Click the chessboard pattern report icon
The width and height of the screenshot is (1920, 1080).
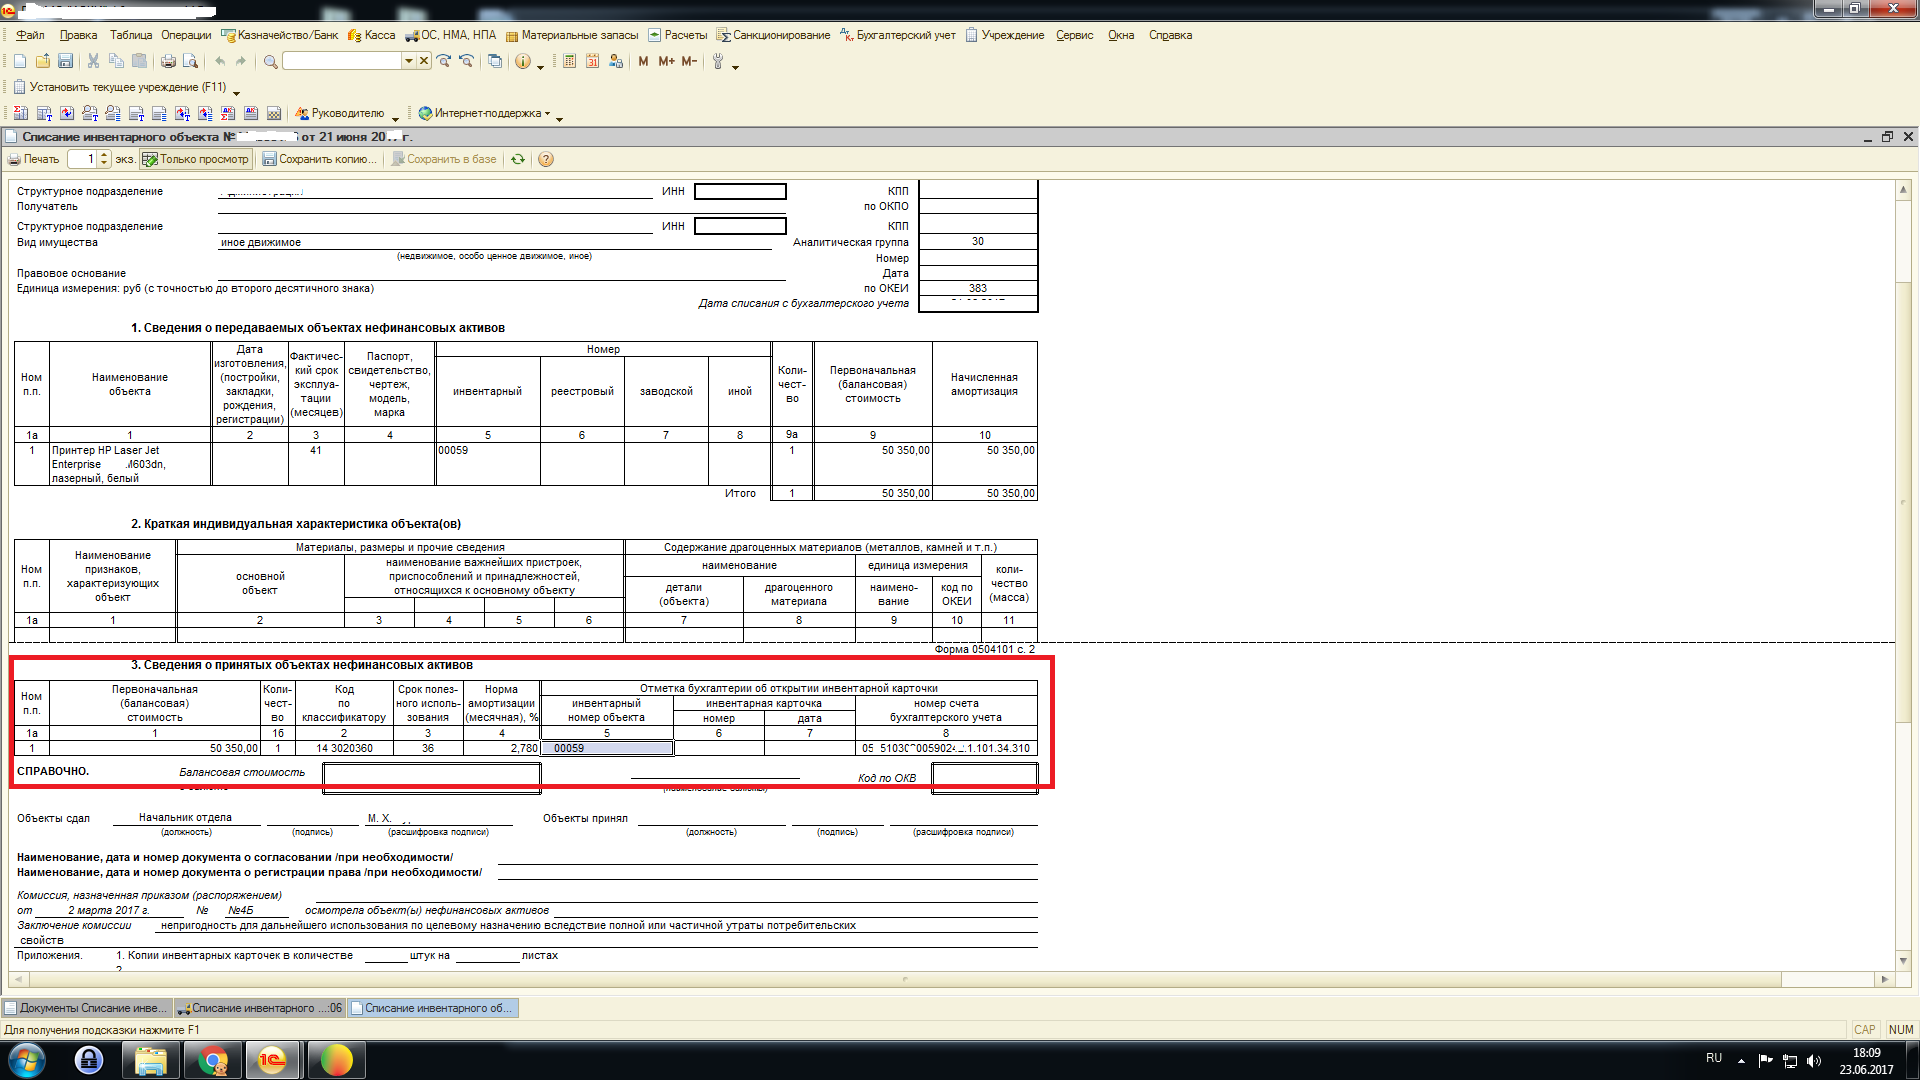click(274, 113)
